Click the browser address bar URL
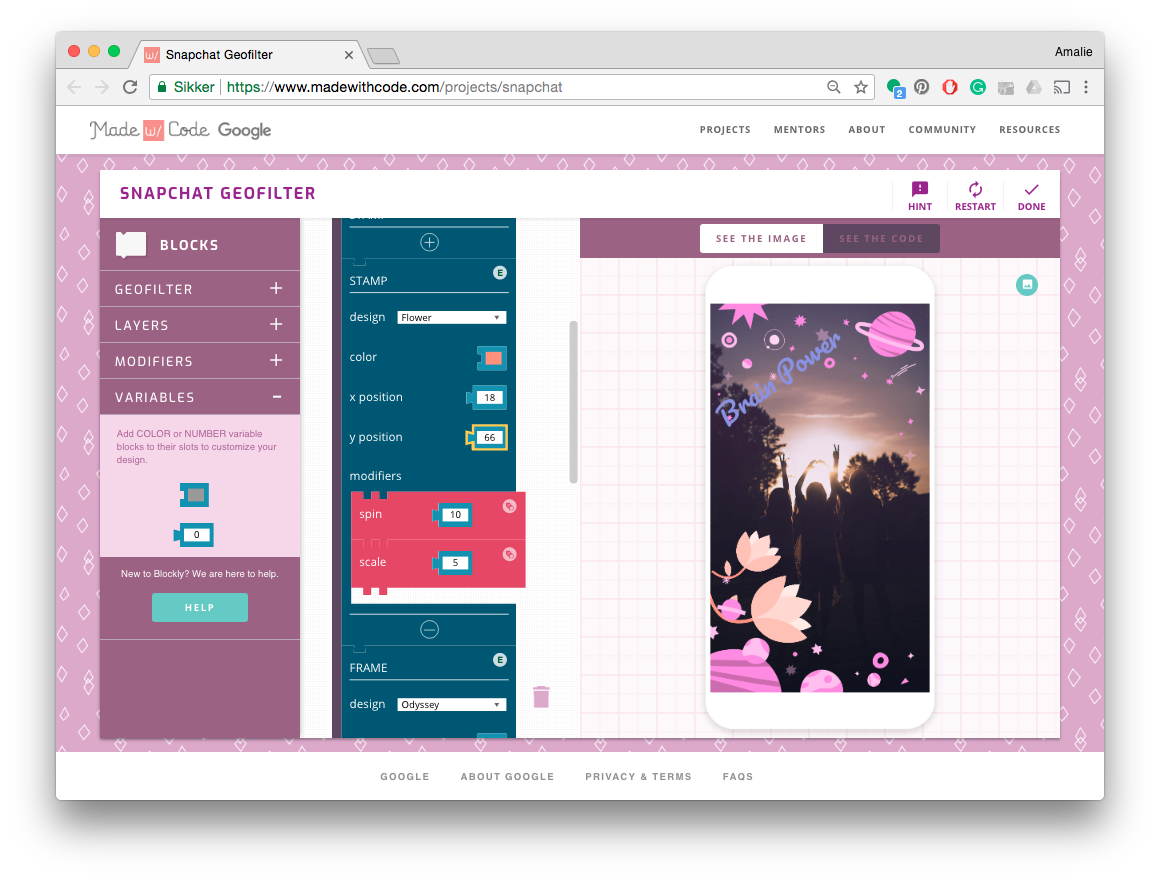1160x880 pixels. point(394,87)
